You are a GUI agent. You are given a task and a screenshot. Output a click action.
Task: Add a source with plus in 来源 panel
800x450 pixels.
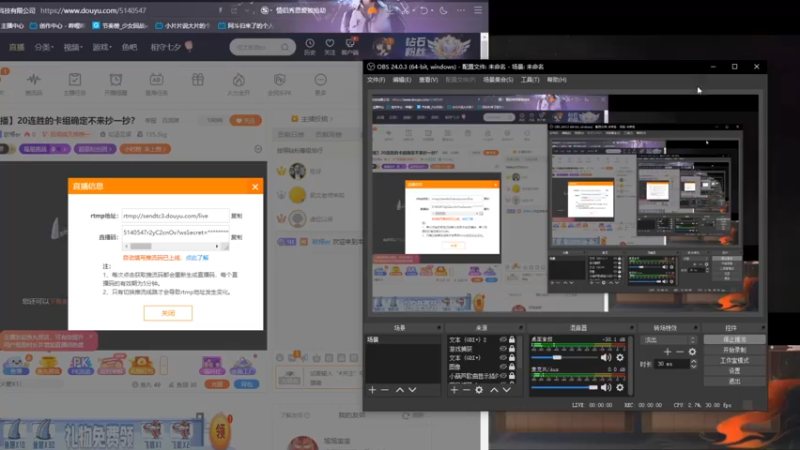pos(454,390)
